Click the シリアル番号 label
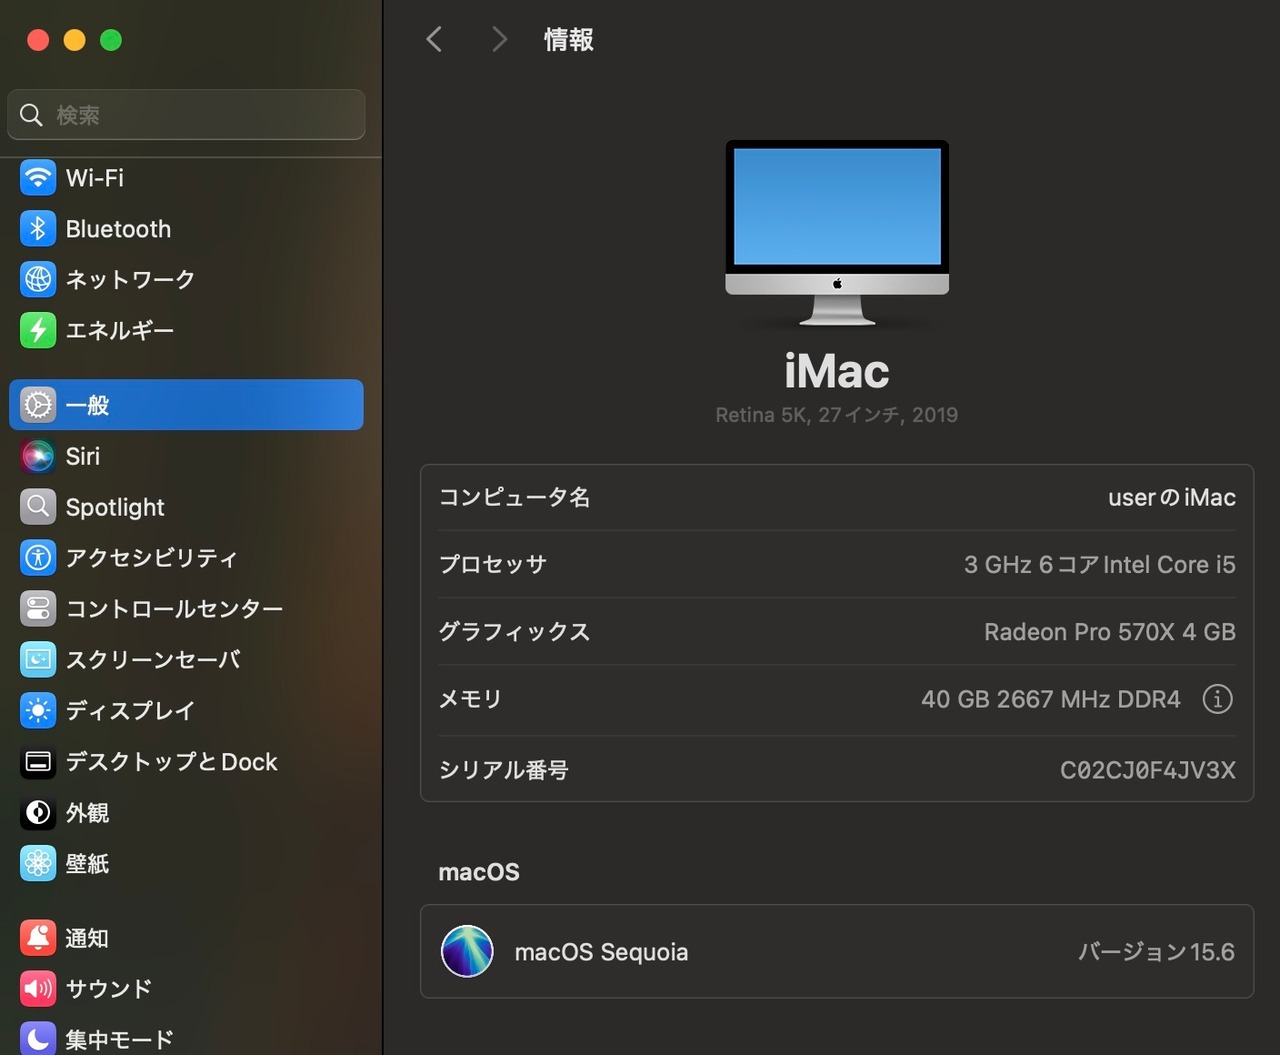The width and height of the screenshot is (1280, 1055). tap(504, 770)
